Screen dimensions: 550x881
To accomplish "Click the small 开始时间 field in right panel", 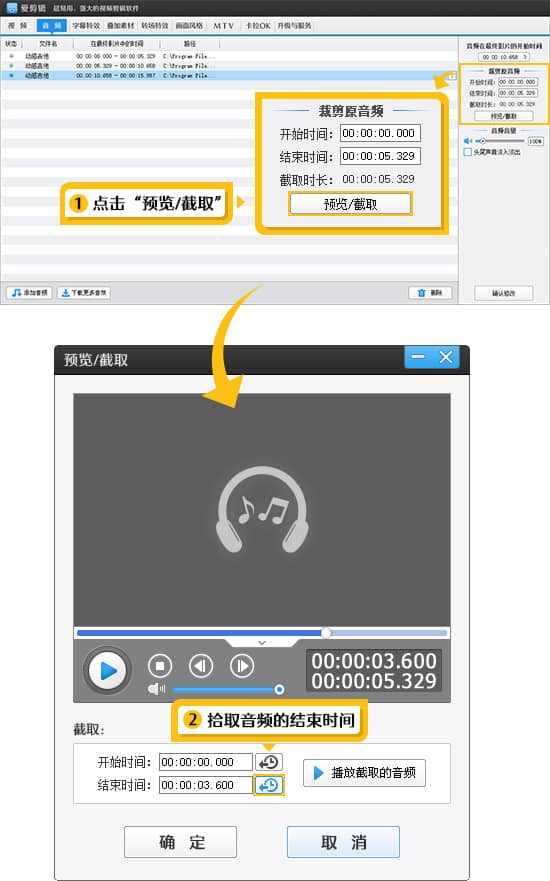I will pyautogui.click(x=517, y=82).
